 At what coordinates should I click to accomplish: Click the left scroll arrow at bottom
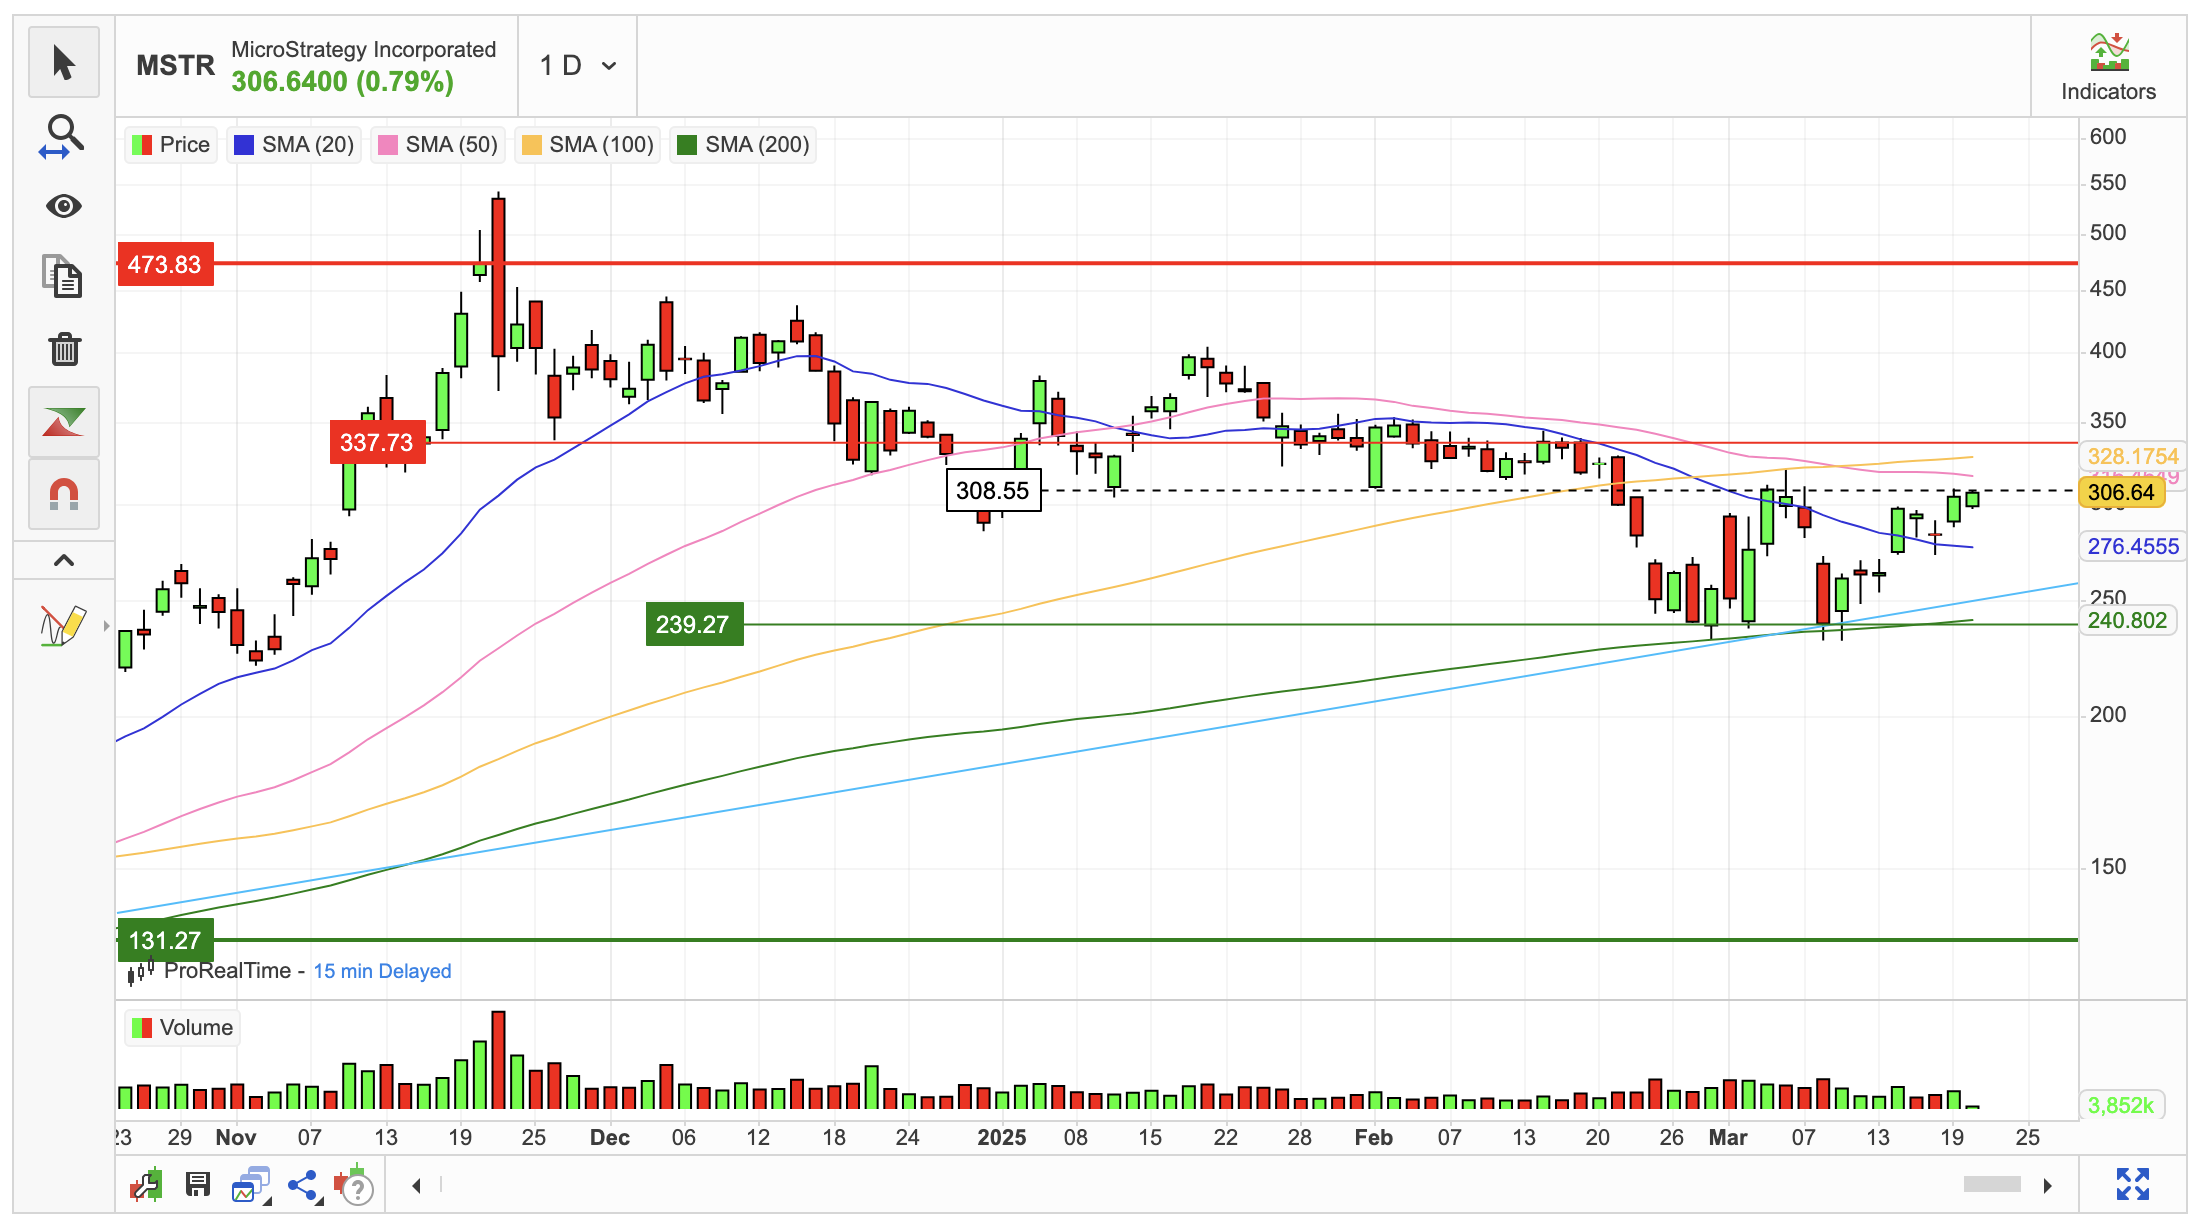tap(416, 1186)
